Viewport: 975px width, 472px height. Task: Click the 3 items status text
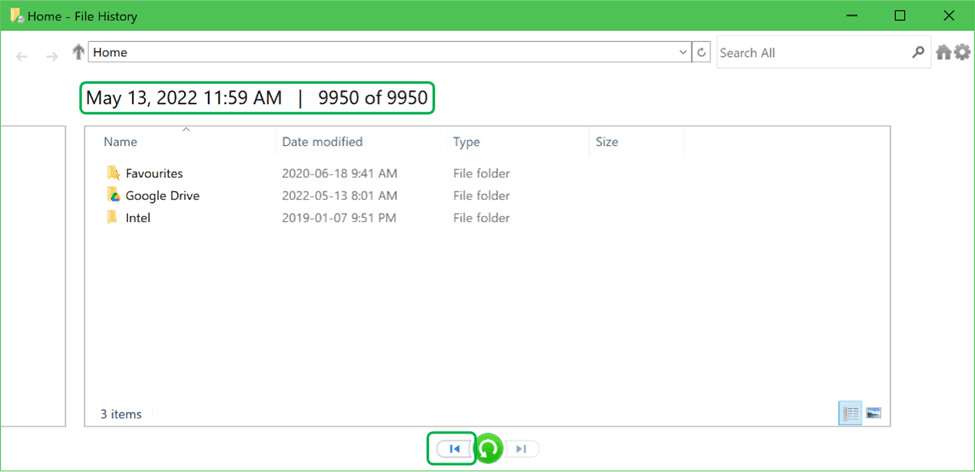click(121, 414)
